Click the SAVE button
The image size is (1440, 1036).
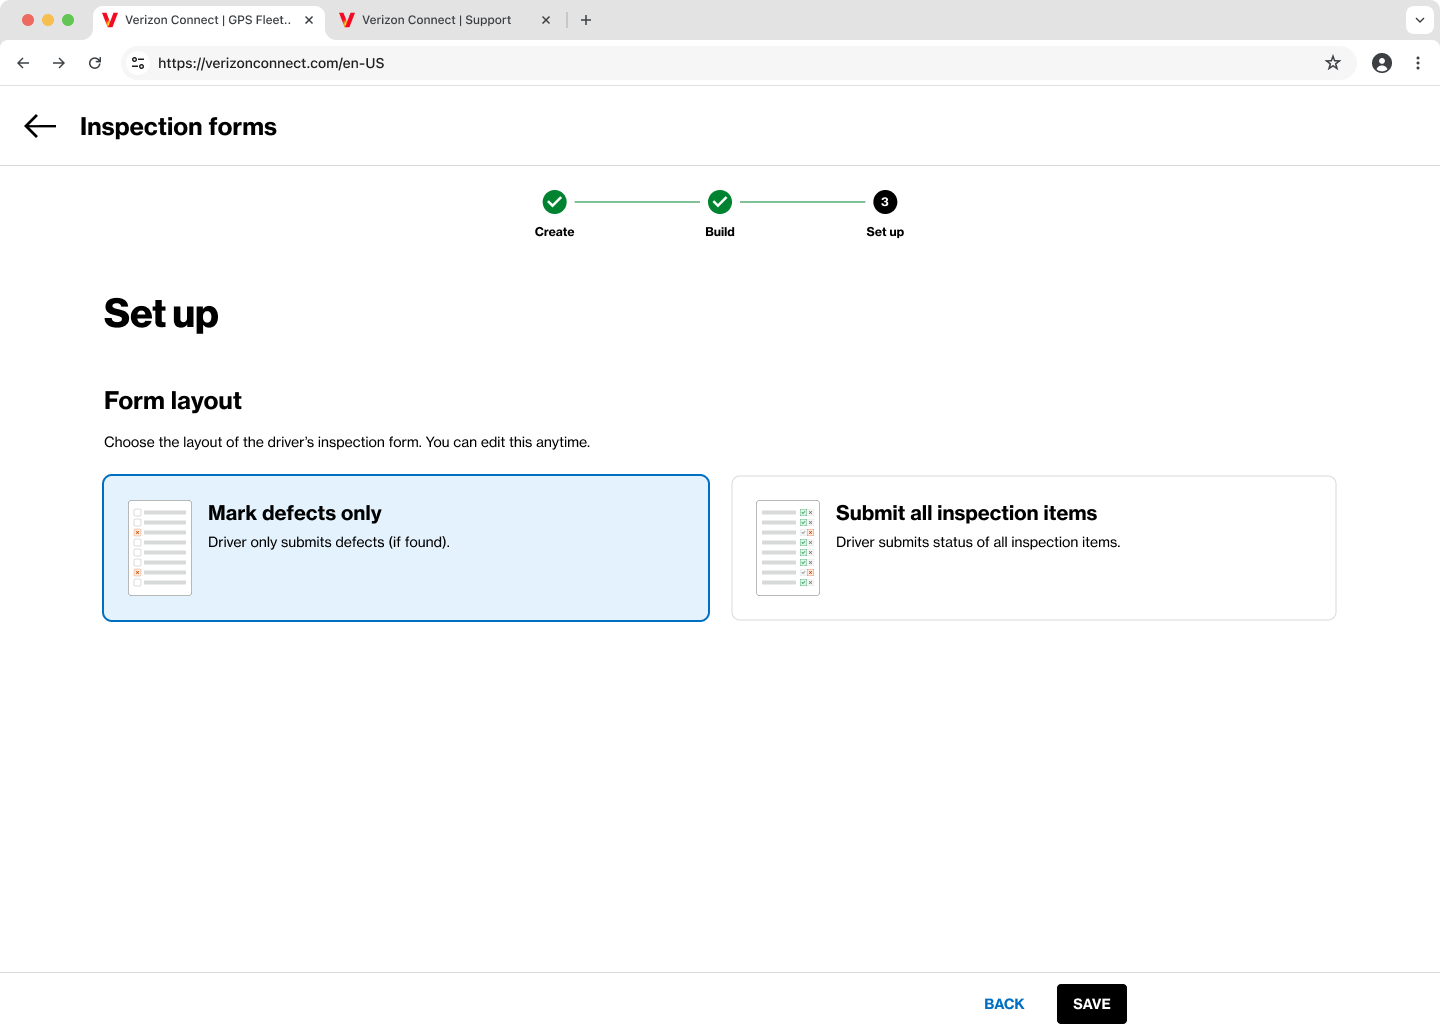coord(1091,1003)
